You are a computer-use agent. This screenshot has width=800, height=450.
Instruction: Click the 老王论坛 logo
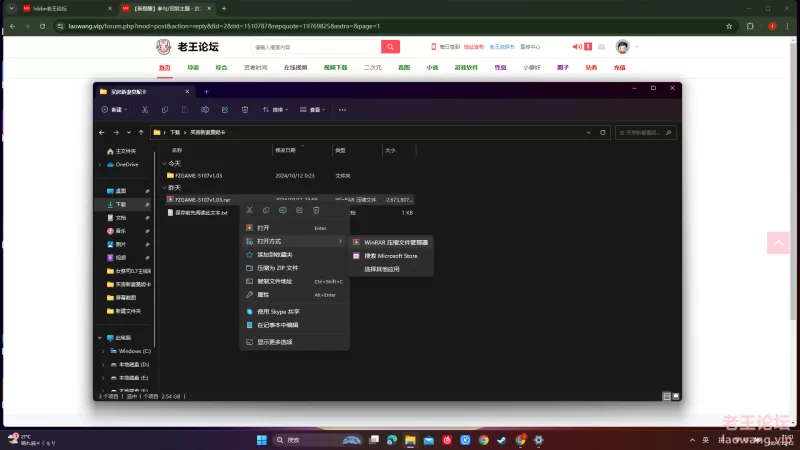point(187,47)
